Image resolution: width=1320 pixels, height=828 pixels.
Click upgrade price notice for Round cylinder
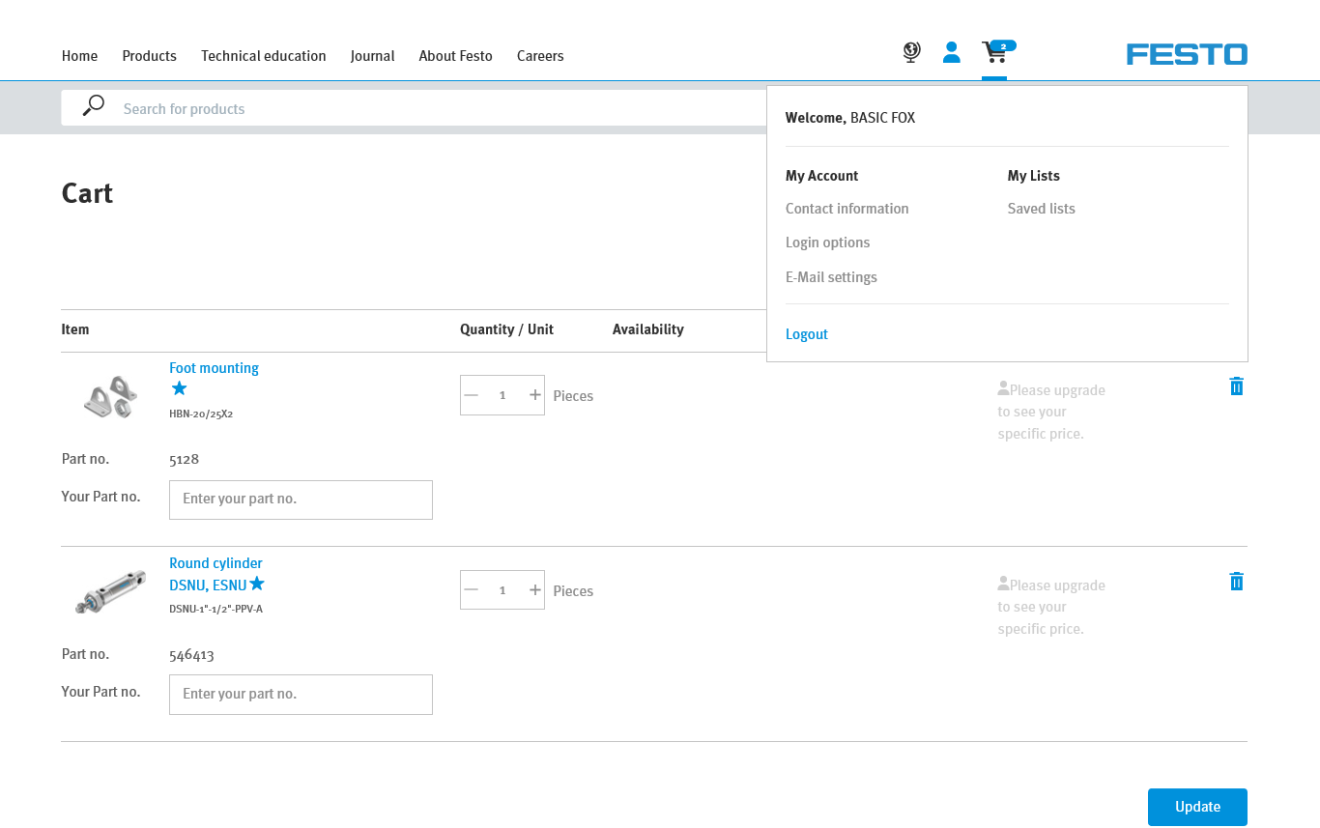click(1051, 607)
